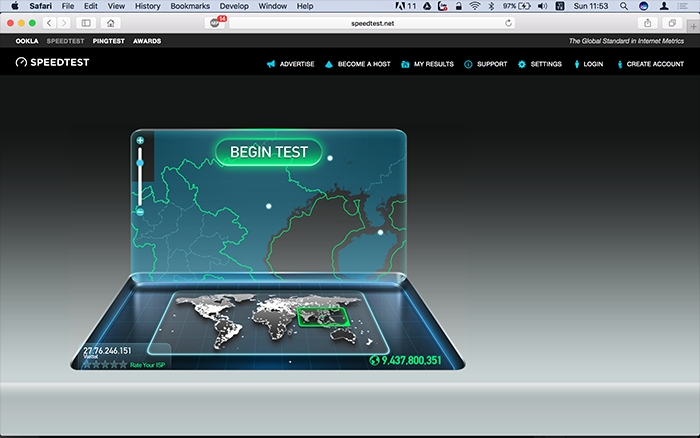Open Spotlight search
Image resolution: width=700 pixels, height=438 pixels.
coord(624,6)
